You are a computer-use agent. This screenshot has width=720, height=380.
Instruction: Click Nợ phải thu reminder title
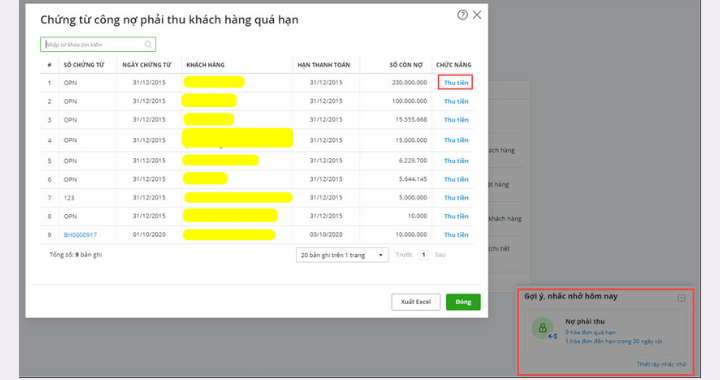585,322
